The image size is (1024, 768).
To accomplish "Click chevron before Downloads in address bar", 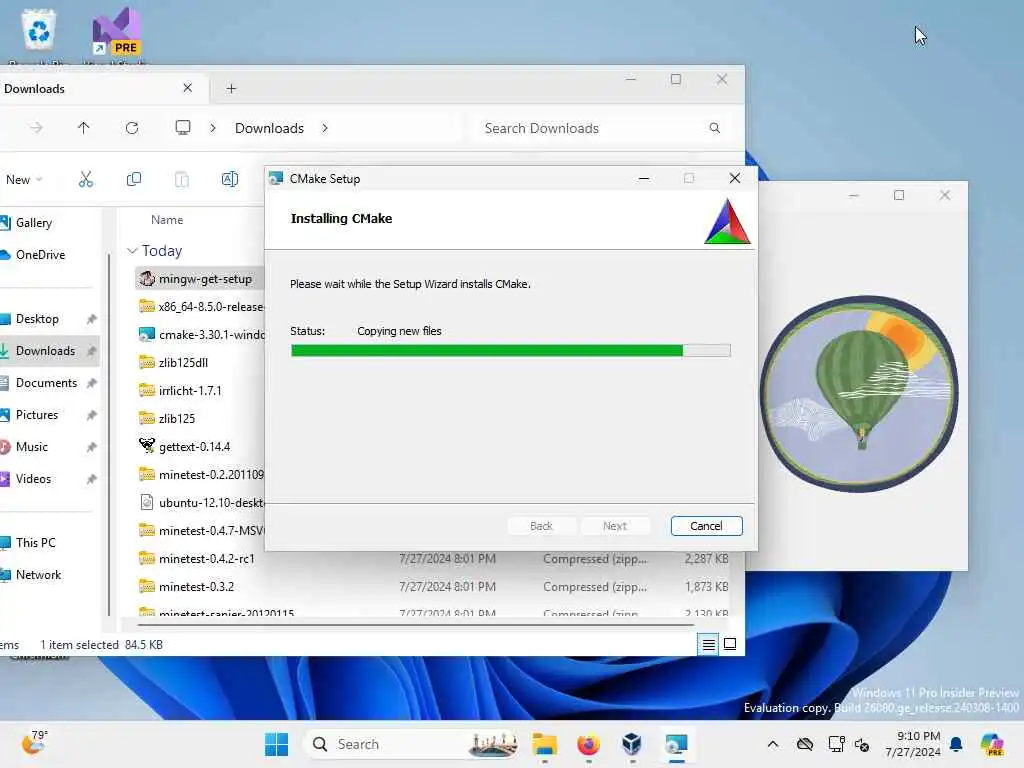I will [213, 128].
